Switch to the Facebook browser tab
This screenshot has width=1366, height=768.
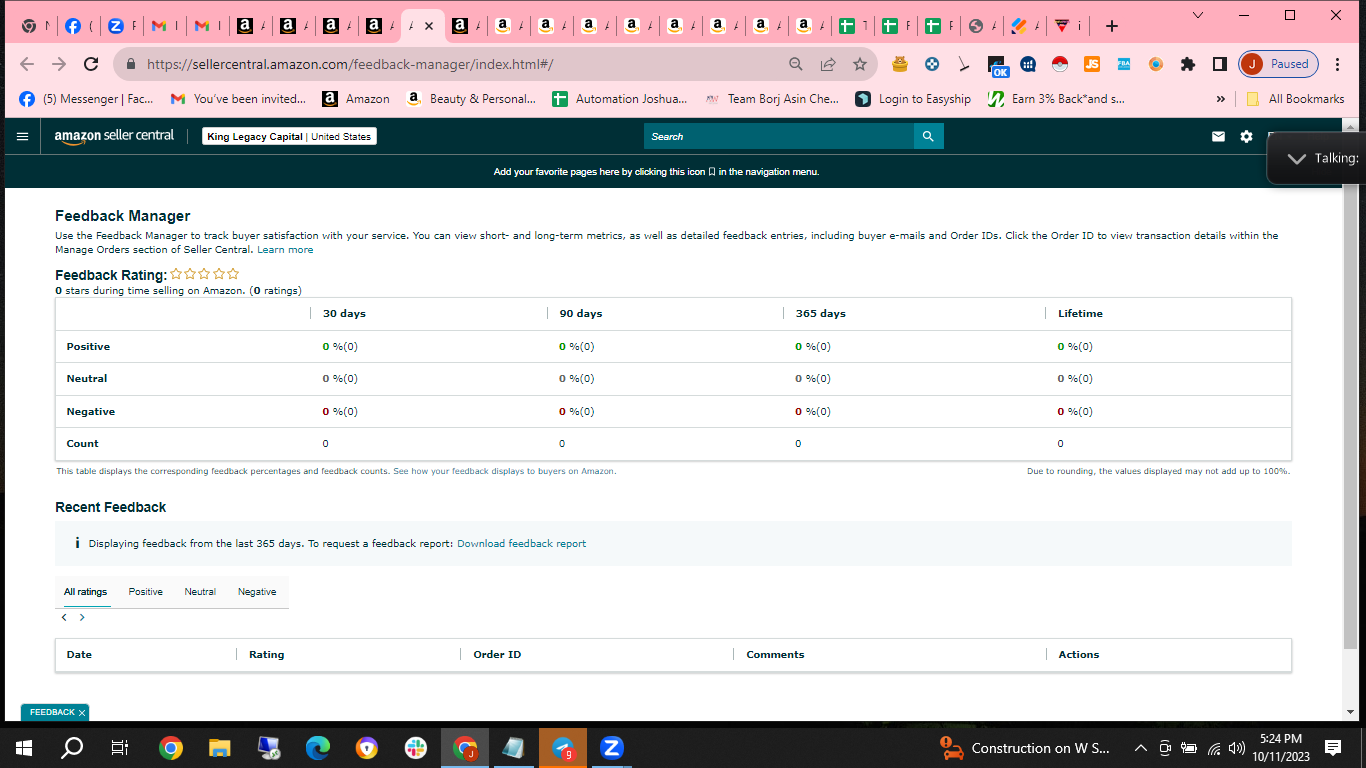coord(78,27)
